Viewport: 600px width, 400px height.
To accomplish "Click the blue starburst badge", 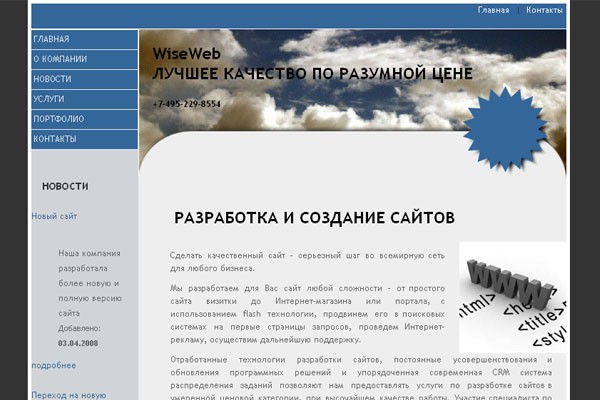I will pos(505,128).
